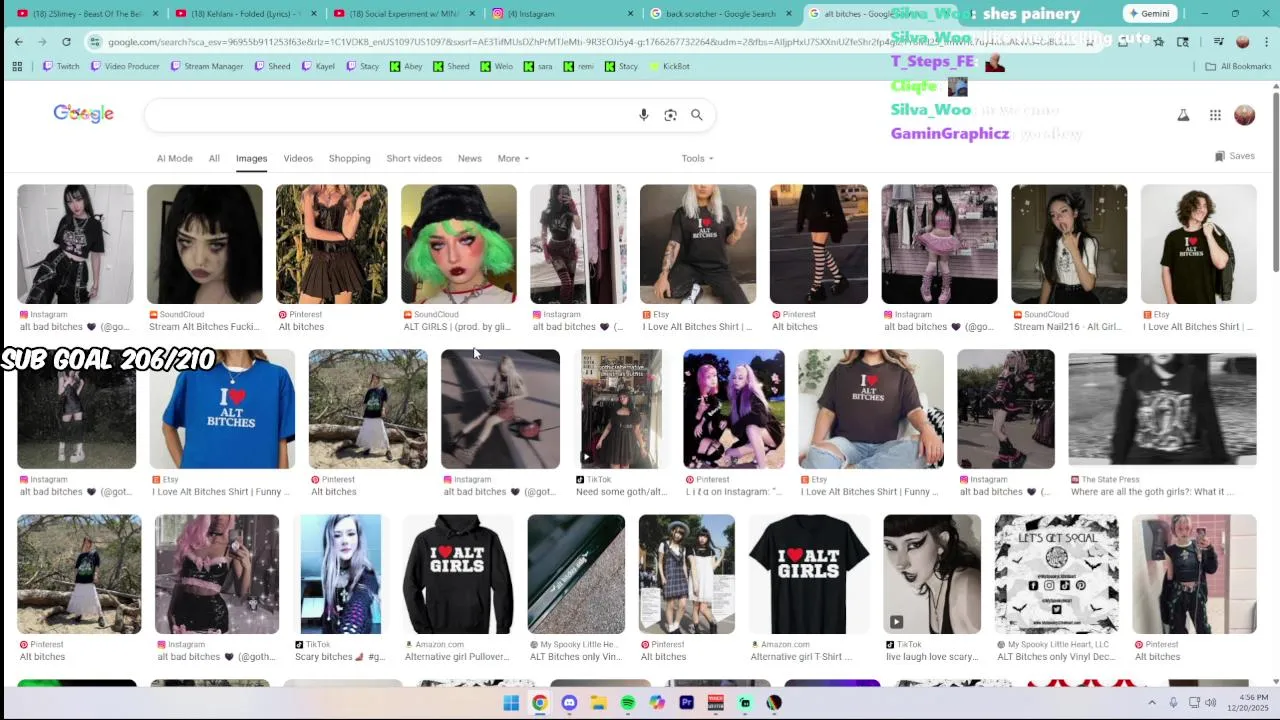
Task: Click the Gemini button in tab strip
Action: coord(1149,14)
